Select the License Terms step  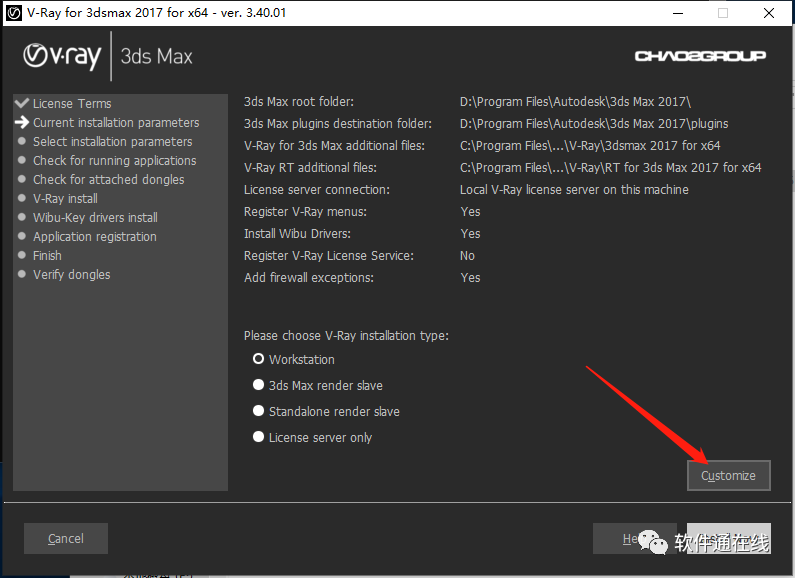pos(72,103)
